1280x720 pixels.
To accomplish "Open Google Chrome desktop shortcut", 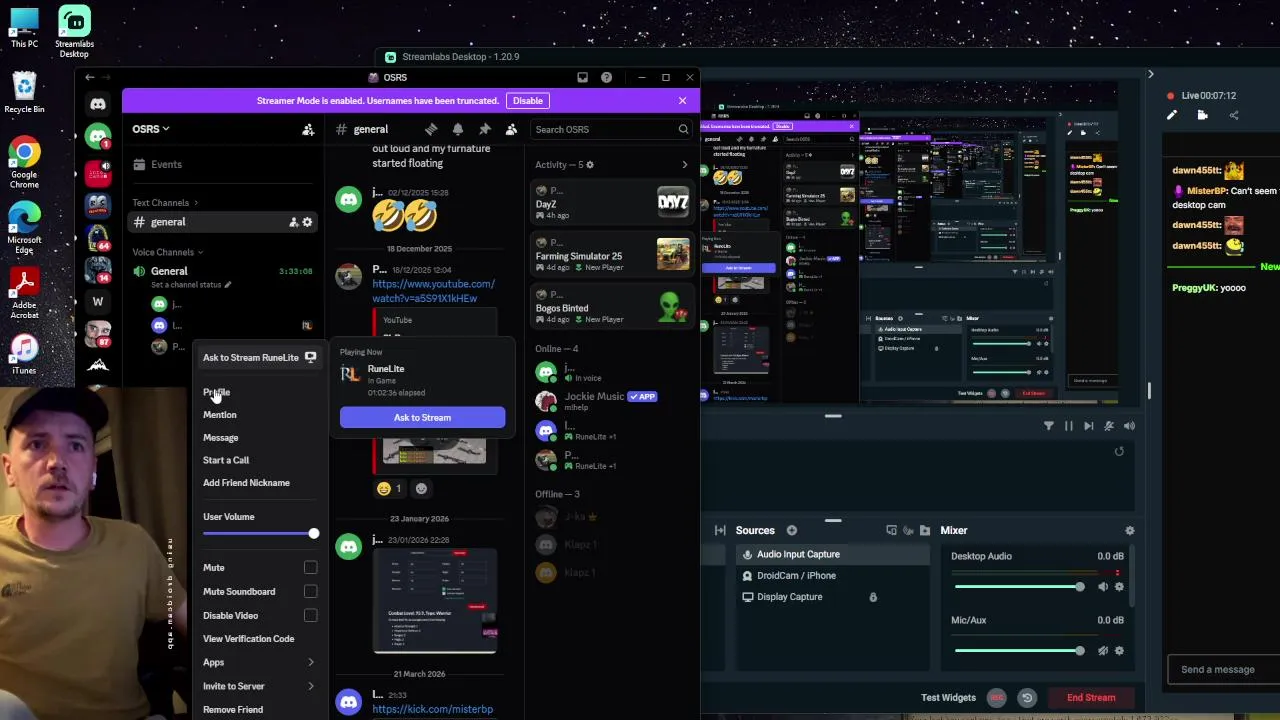I will click(x=24, y=163).
